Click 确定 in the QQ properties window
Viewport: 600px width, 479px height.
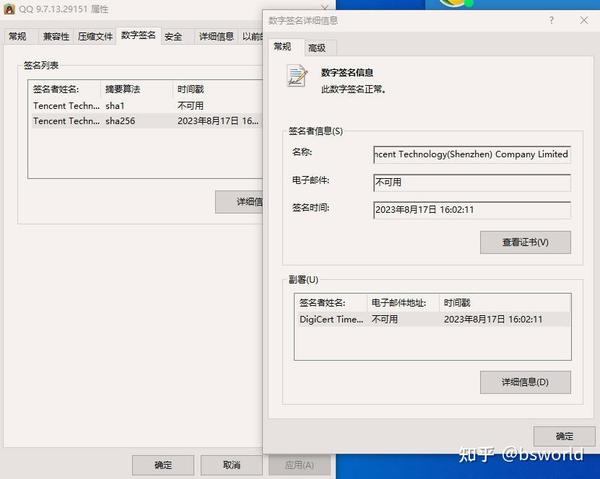click(x=163, y=465)
